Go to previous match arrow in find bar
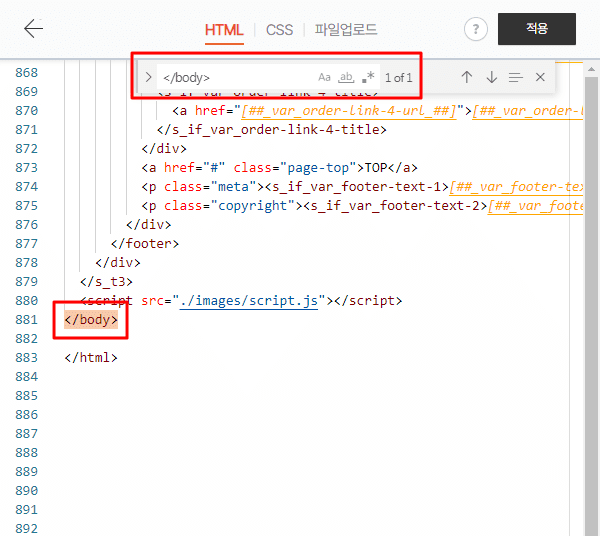600x536 pixels. point(466,77)
